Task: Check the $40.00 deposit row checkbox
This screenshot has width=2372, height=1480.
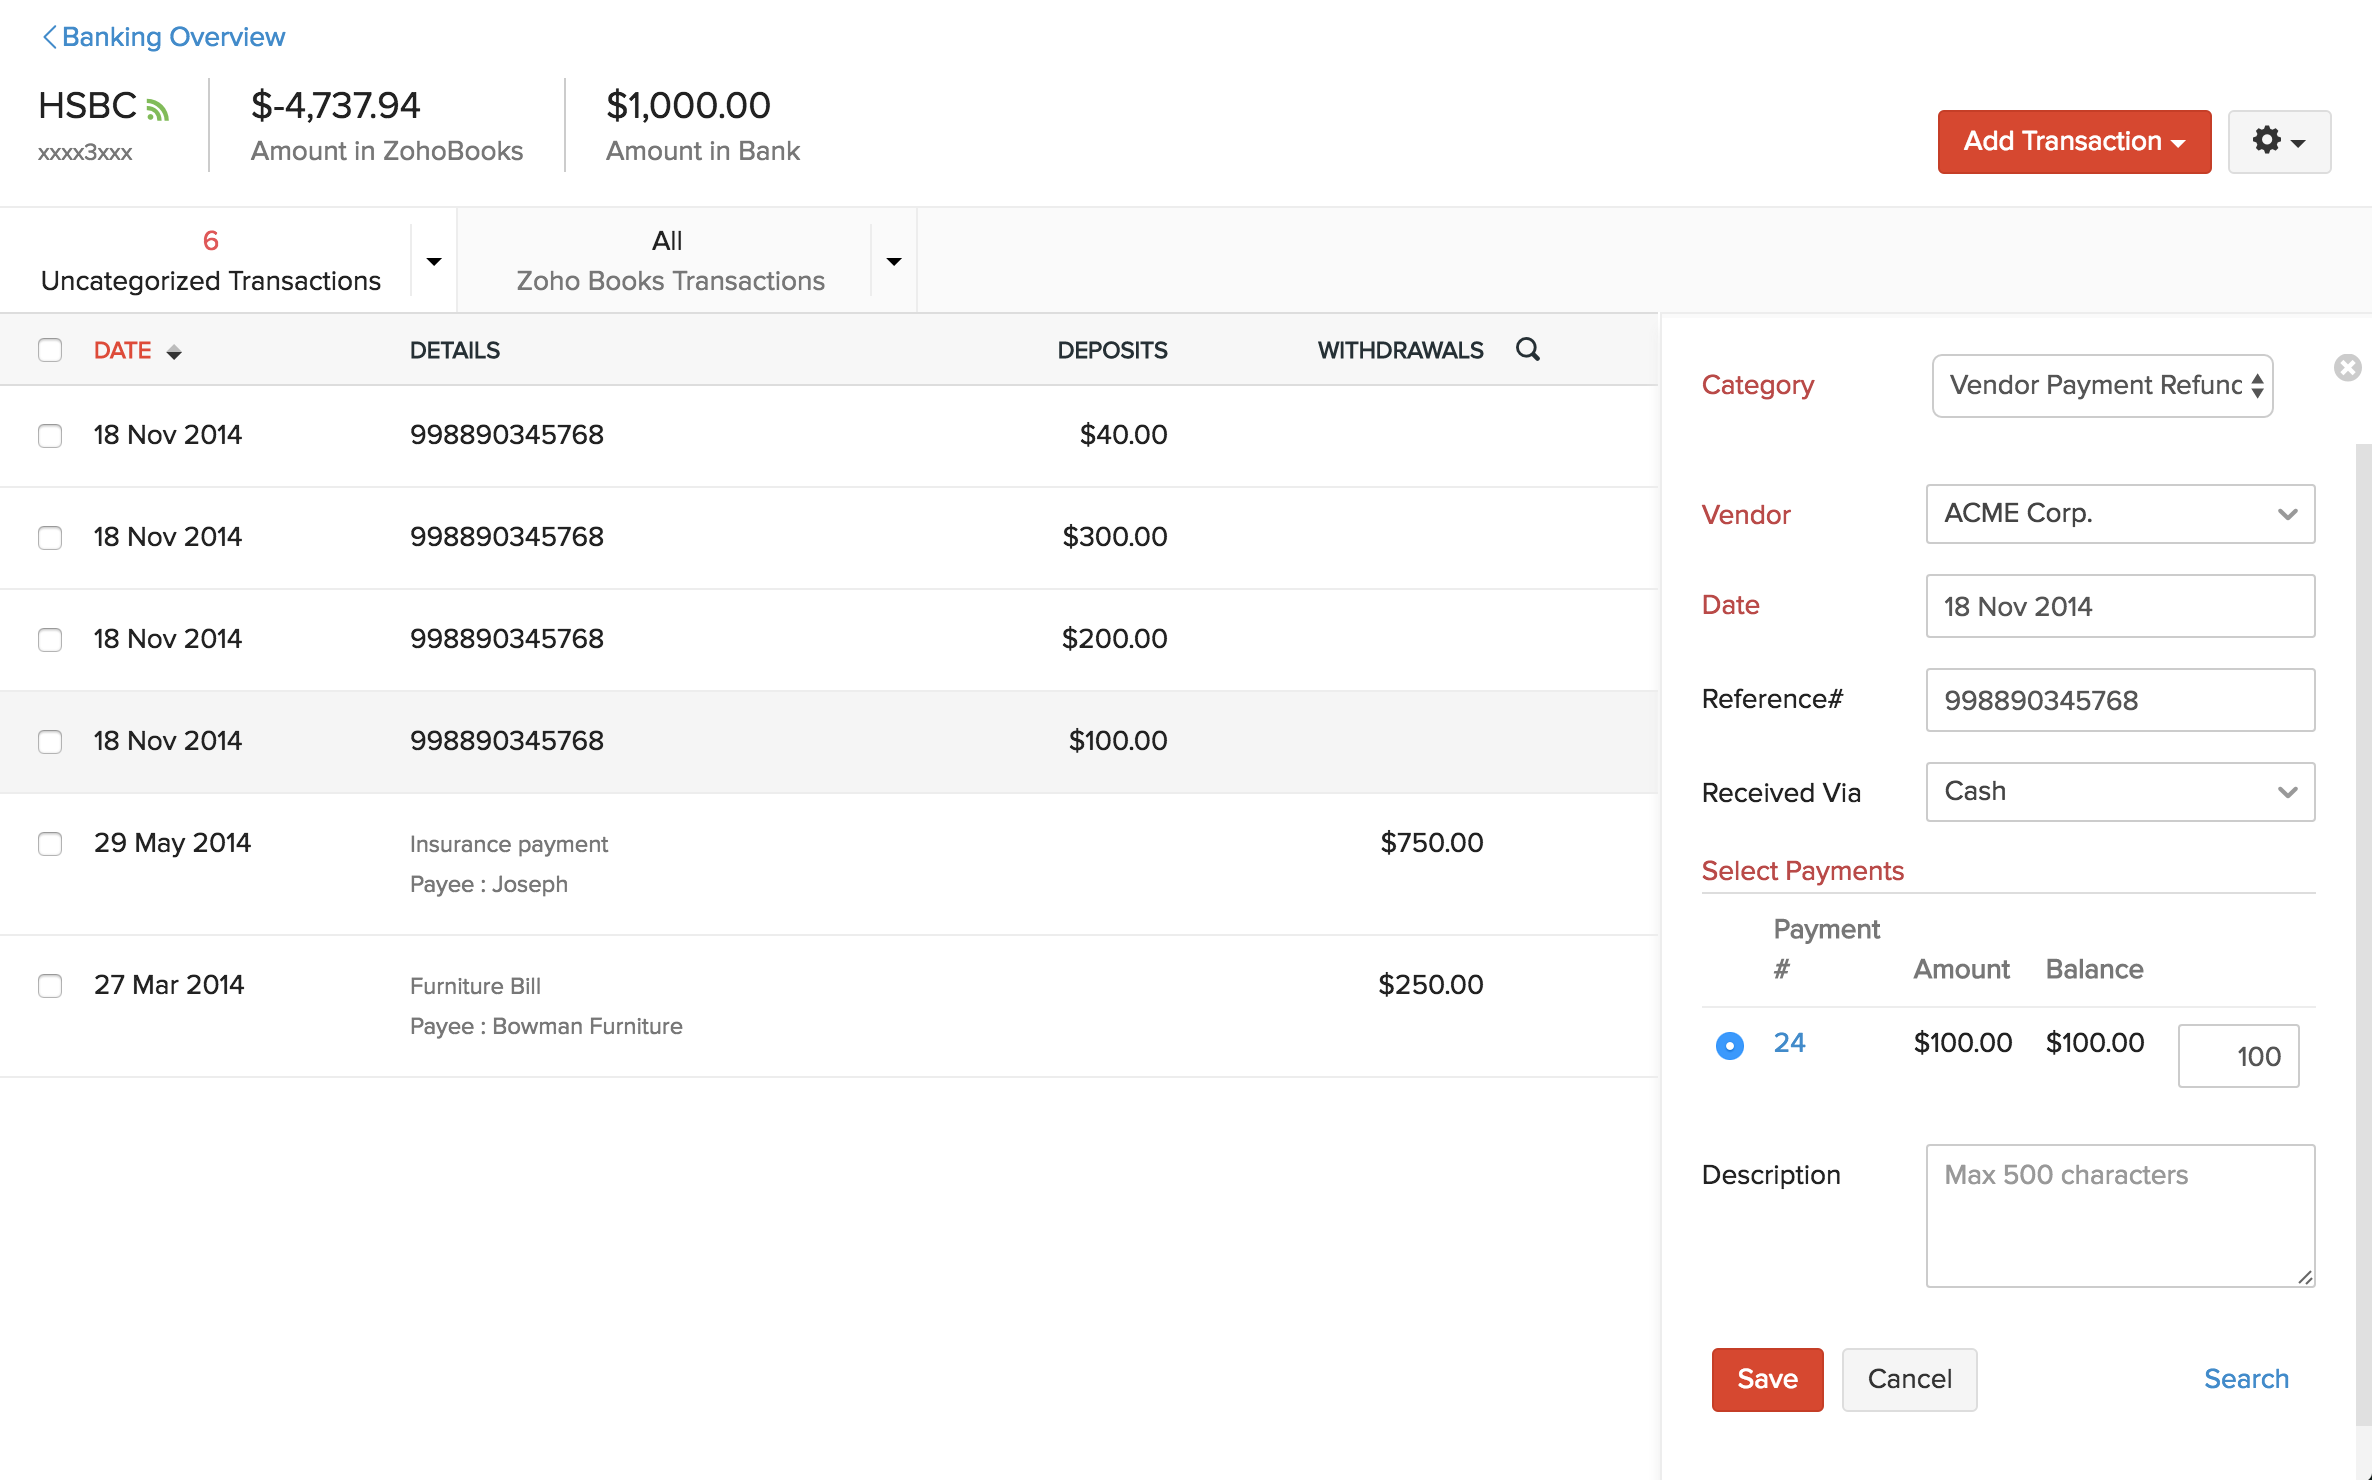Action: coord(50,436)
